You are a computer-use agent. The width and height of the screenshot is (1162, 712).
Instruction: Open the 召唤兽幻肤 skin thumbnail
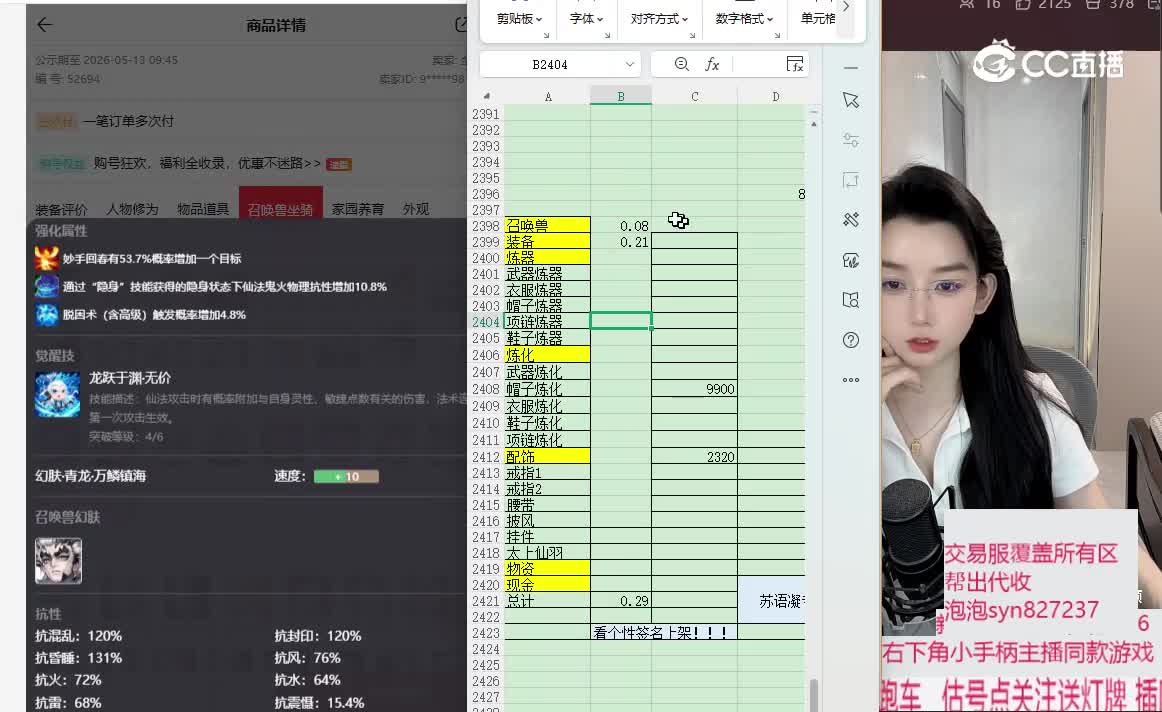pos(59,561)
